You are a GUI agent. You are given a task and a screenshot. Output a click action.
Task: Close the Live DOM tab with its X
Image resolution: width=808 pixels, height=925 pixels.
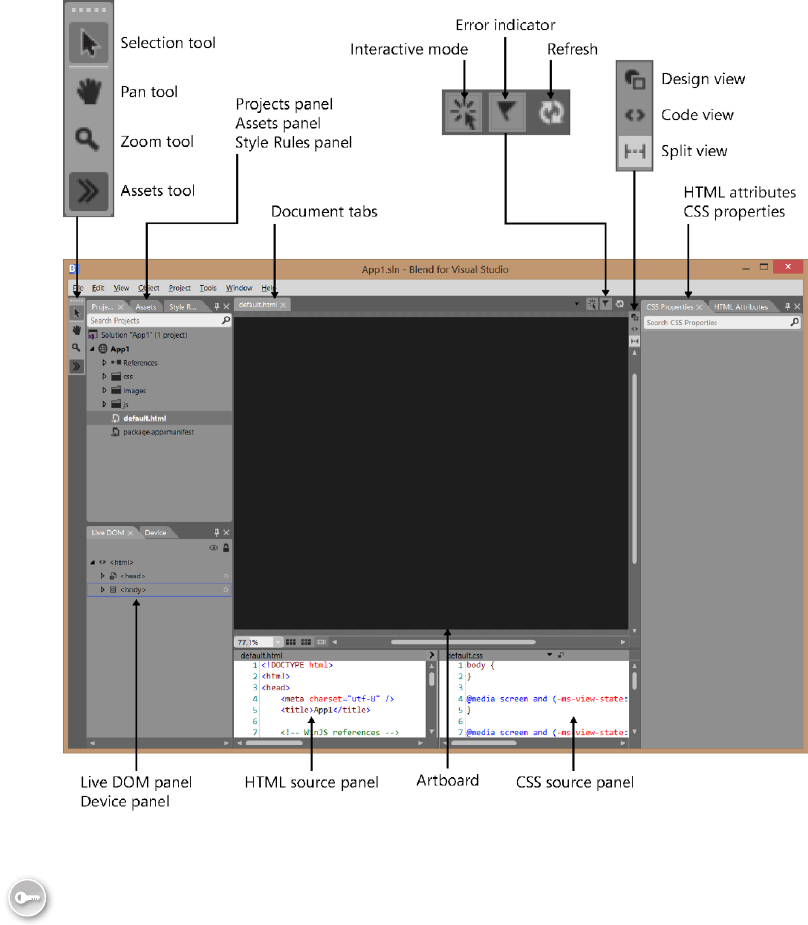point(130,533)
